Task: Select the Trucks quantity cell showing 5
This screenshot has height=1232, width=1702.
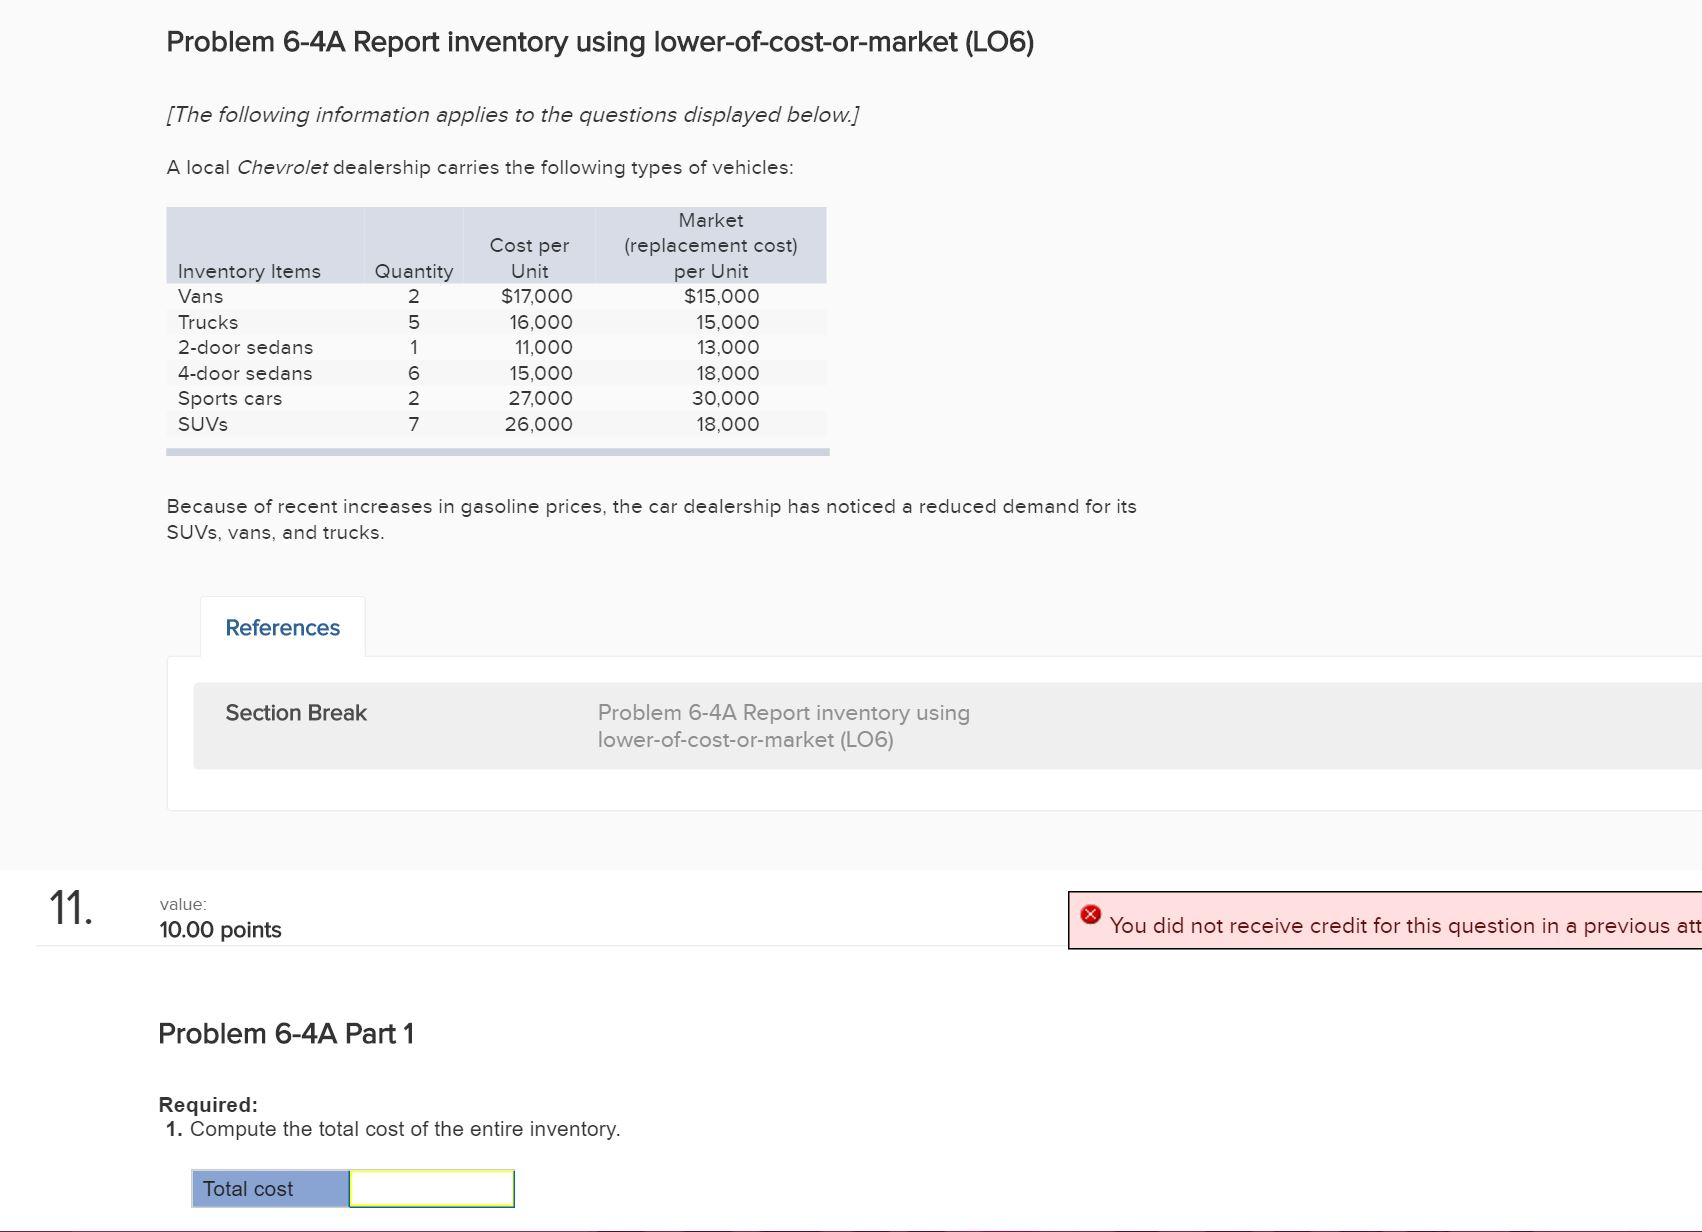Action: coord(413,322)
